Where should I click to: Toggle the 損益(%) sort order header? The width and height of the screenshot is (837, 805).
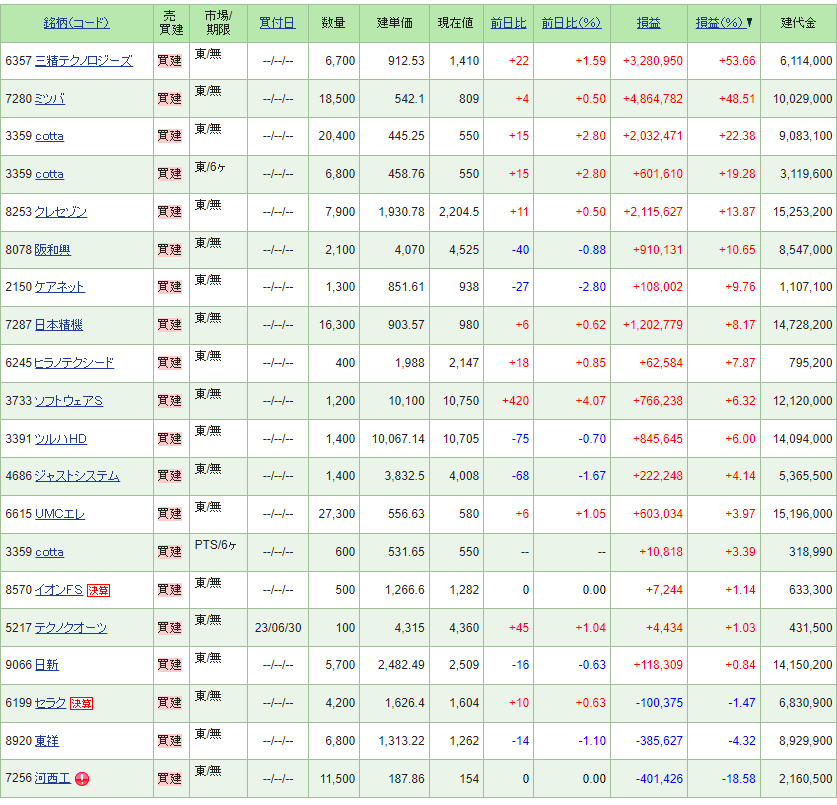tap(724, 22)
